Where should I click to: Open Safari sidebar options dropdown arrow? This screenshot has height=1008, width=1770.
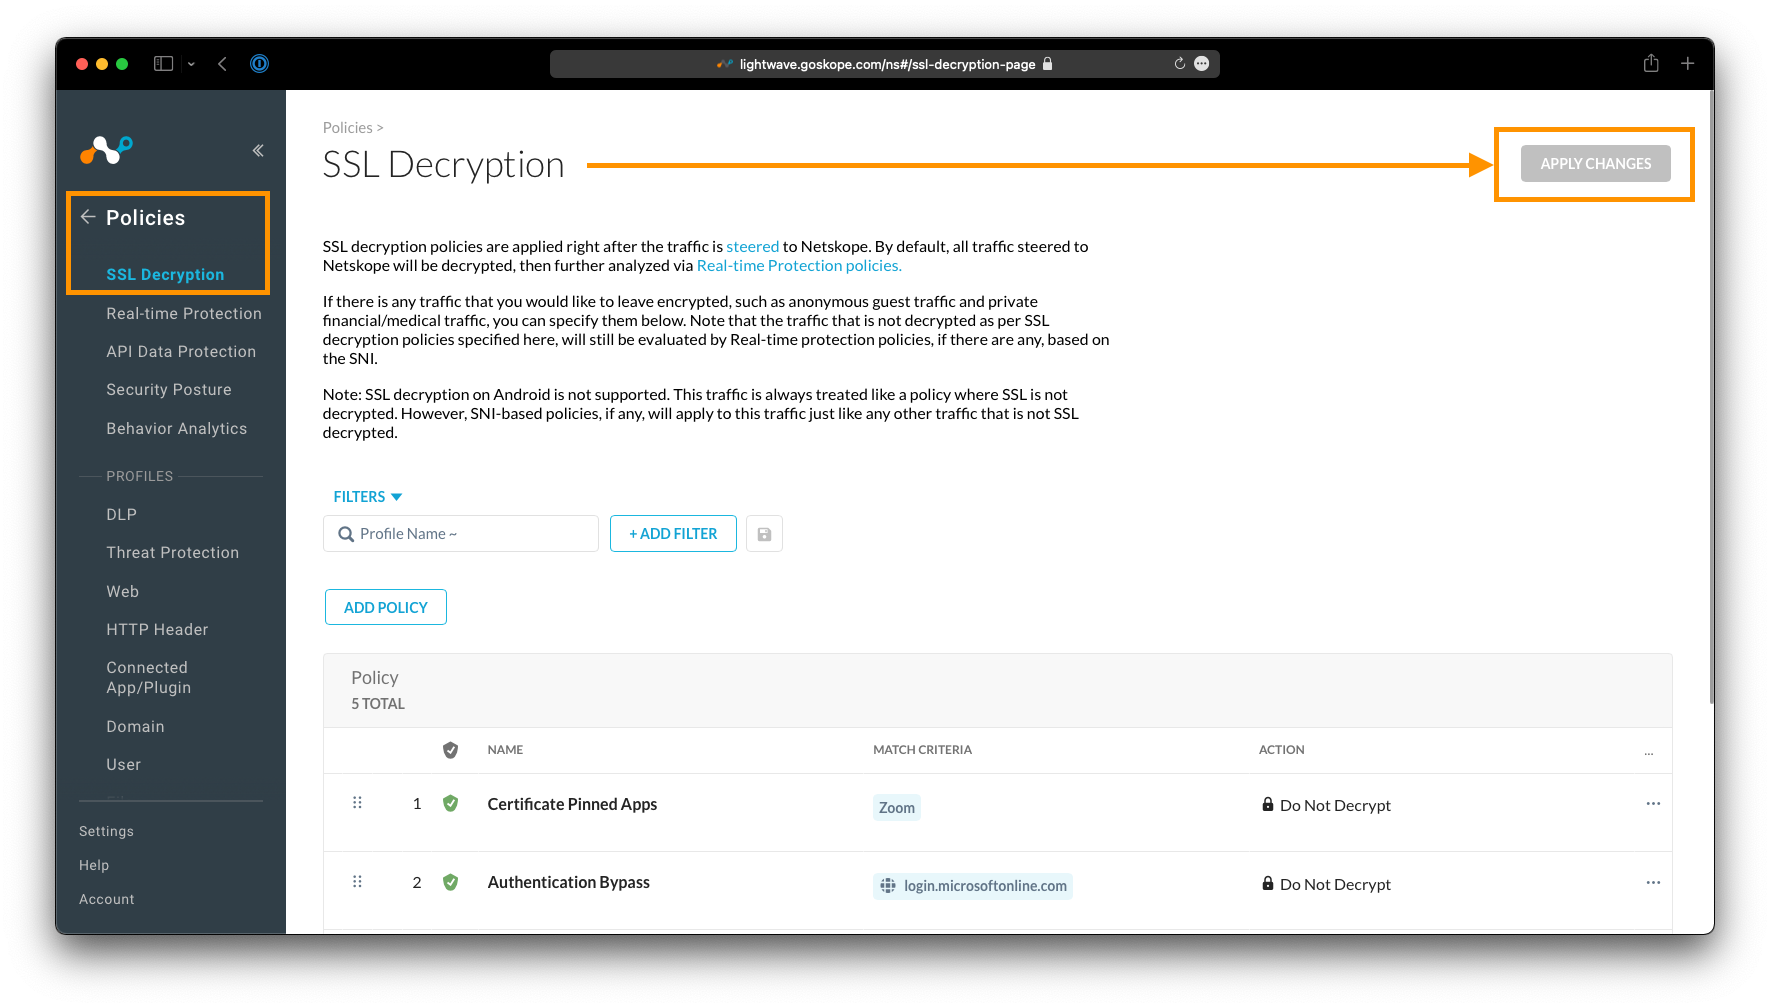coord(191,64)
